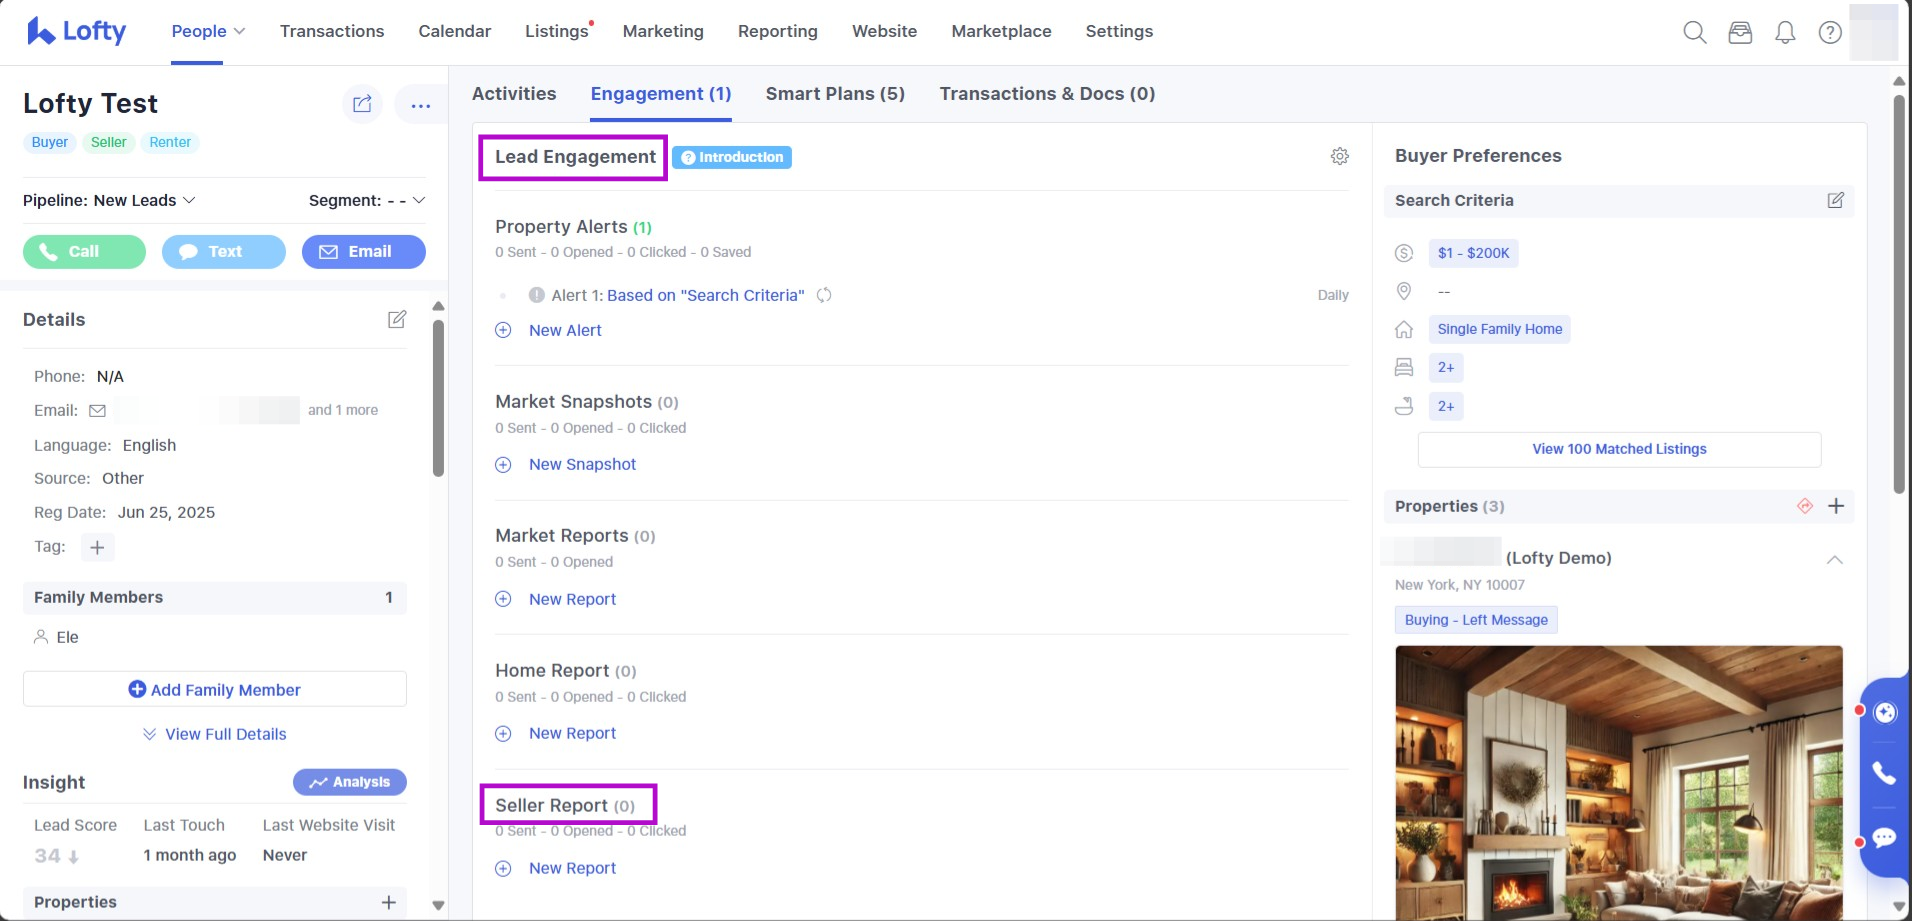This screenshot has height=921, width=1912.
Task: Edit the Search Criteria pencil icon
Action: pos(1836,200)
